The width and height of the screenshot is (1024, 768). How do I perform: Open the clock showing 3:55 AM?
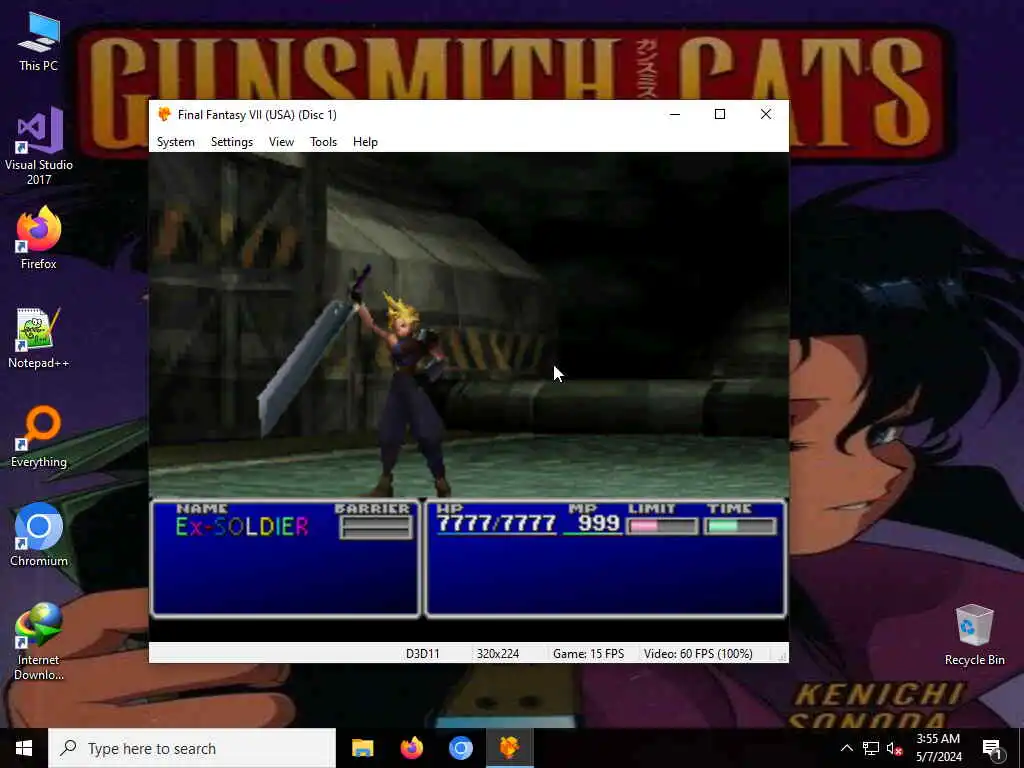pos(938,748)
